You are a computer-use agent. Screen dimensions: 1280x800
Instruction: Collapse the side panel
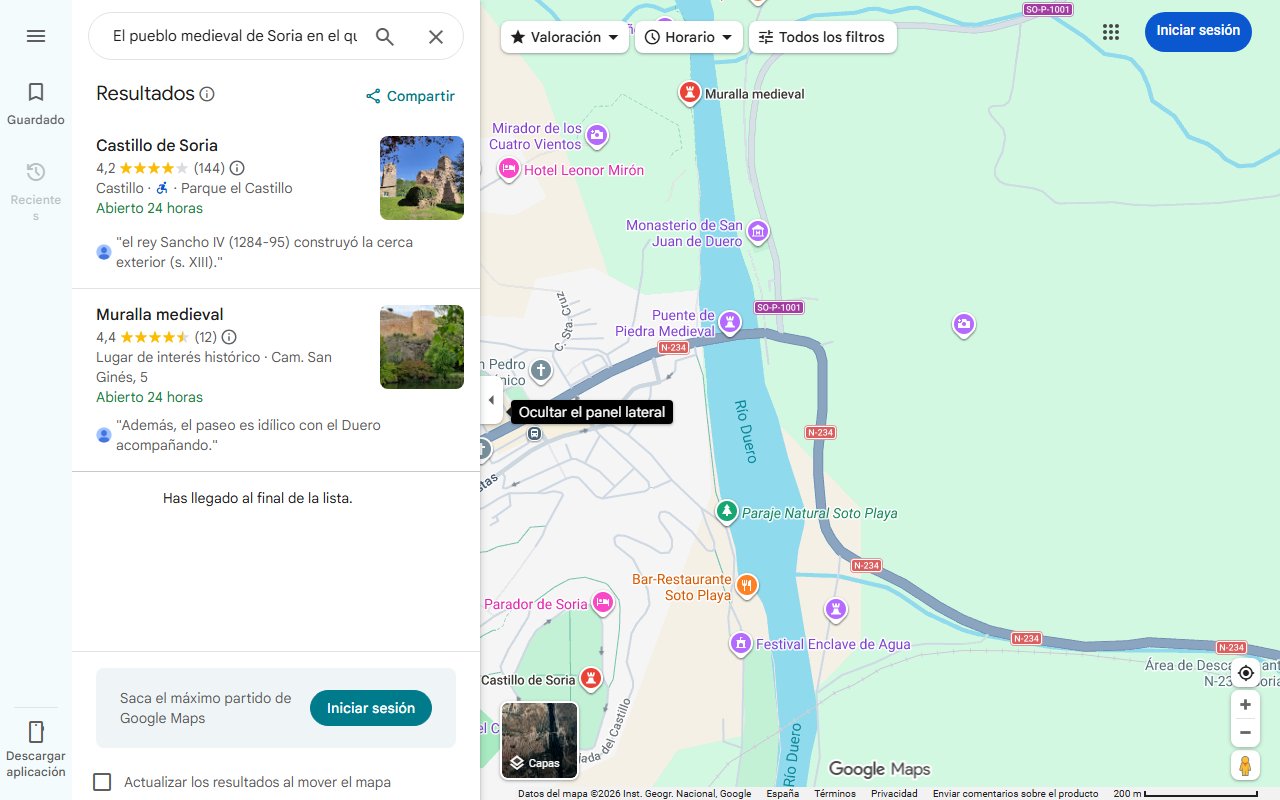tap(491, 401)
